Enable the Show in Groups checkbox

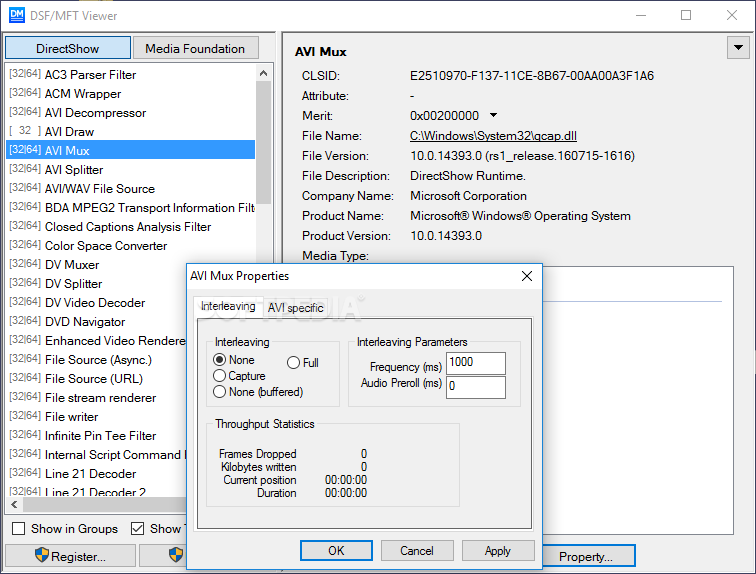tap(18, 529)
